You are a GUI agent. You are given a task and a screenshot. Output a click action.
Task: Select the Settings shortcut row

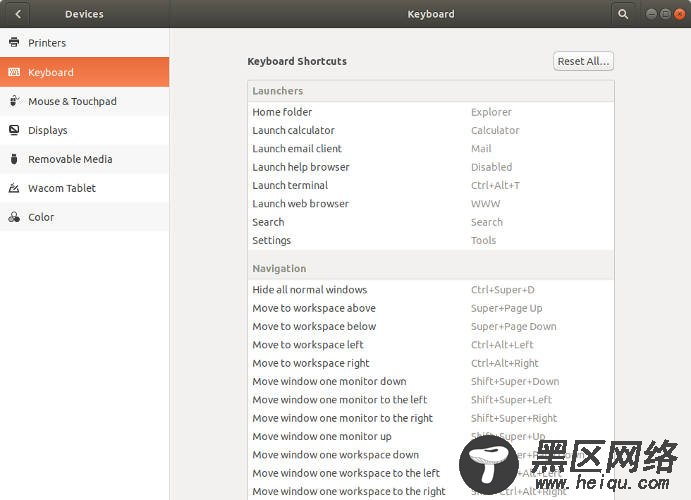(x=431, y=241)
